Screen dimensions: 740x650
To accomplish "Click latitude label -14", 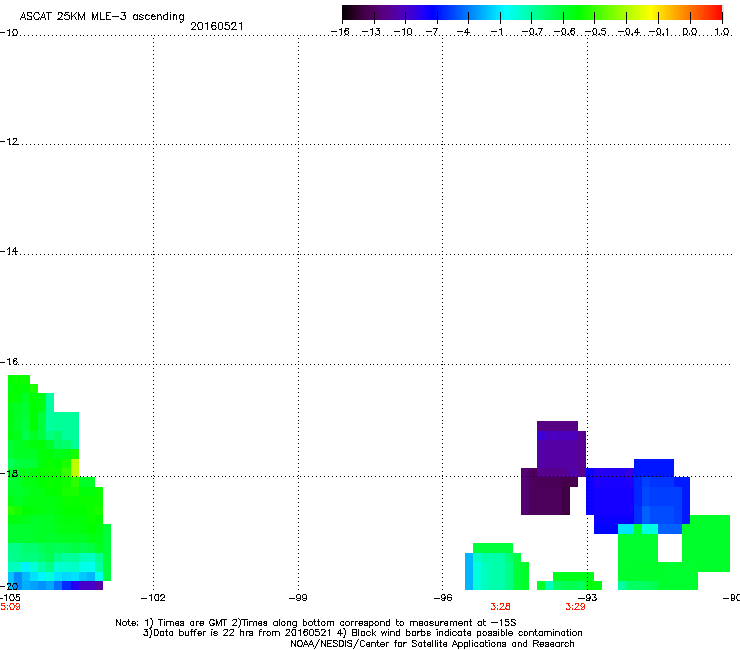I will click(x=9, y=252).
